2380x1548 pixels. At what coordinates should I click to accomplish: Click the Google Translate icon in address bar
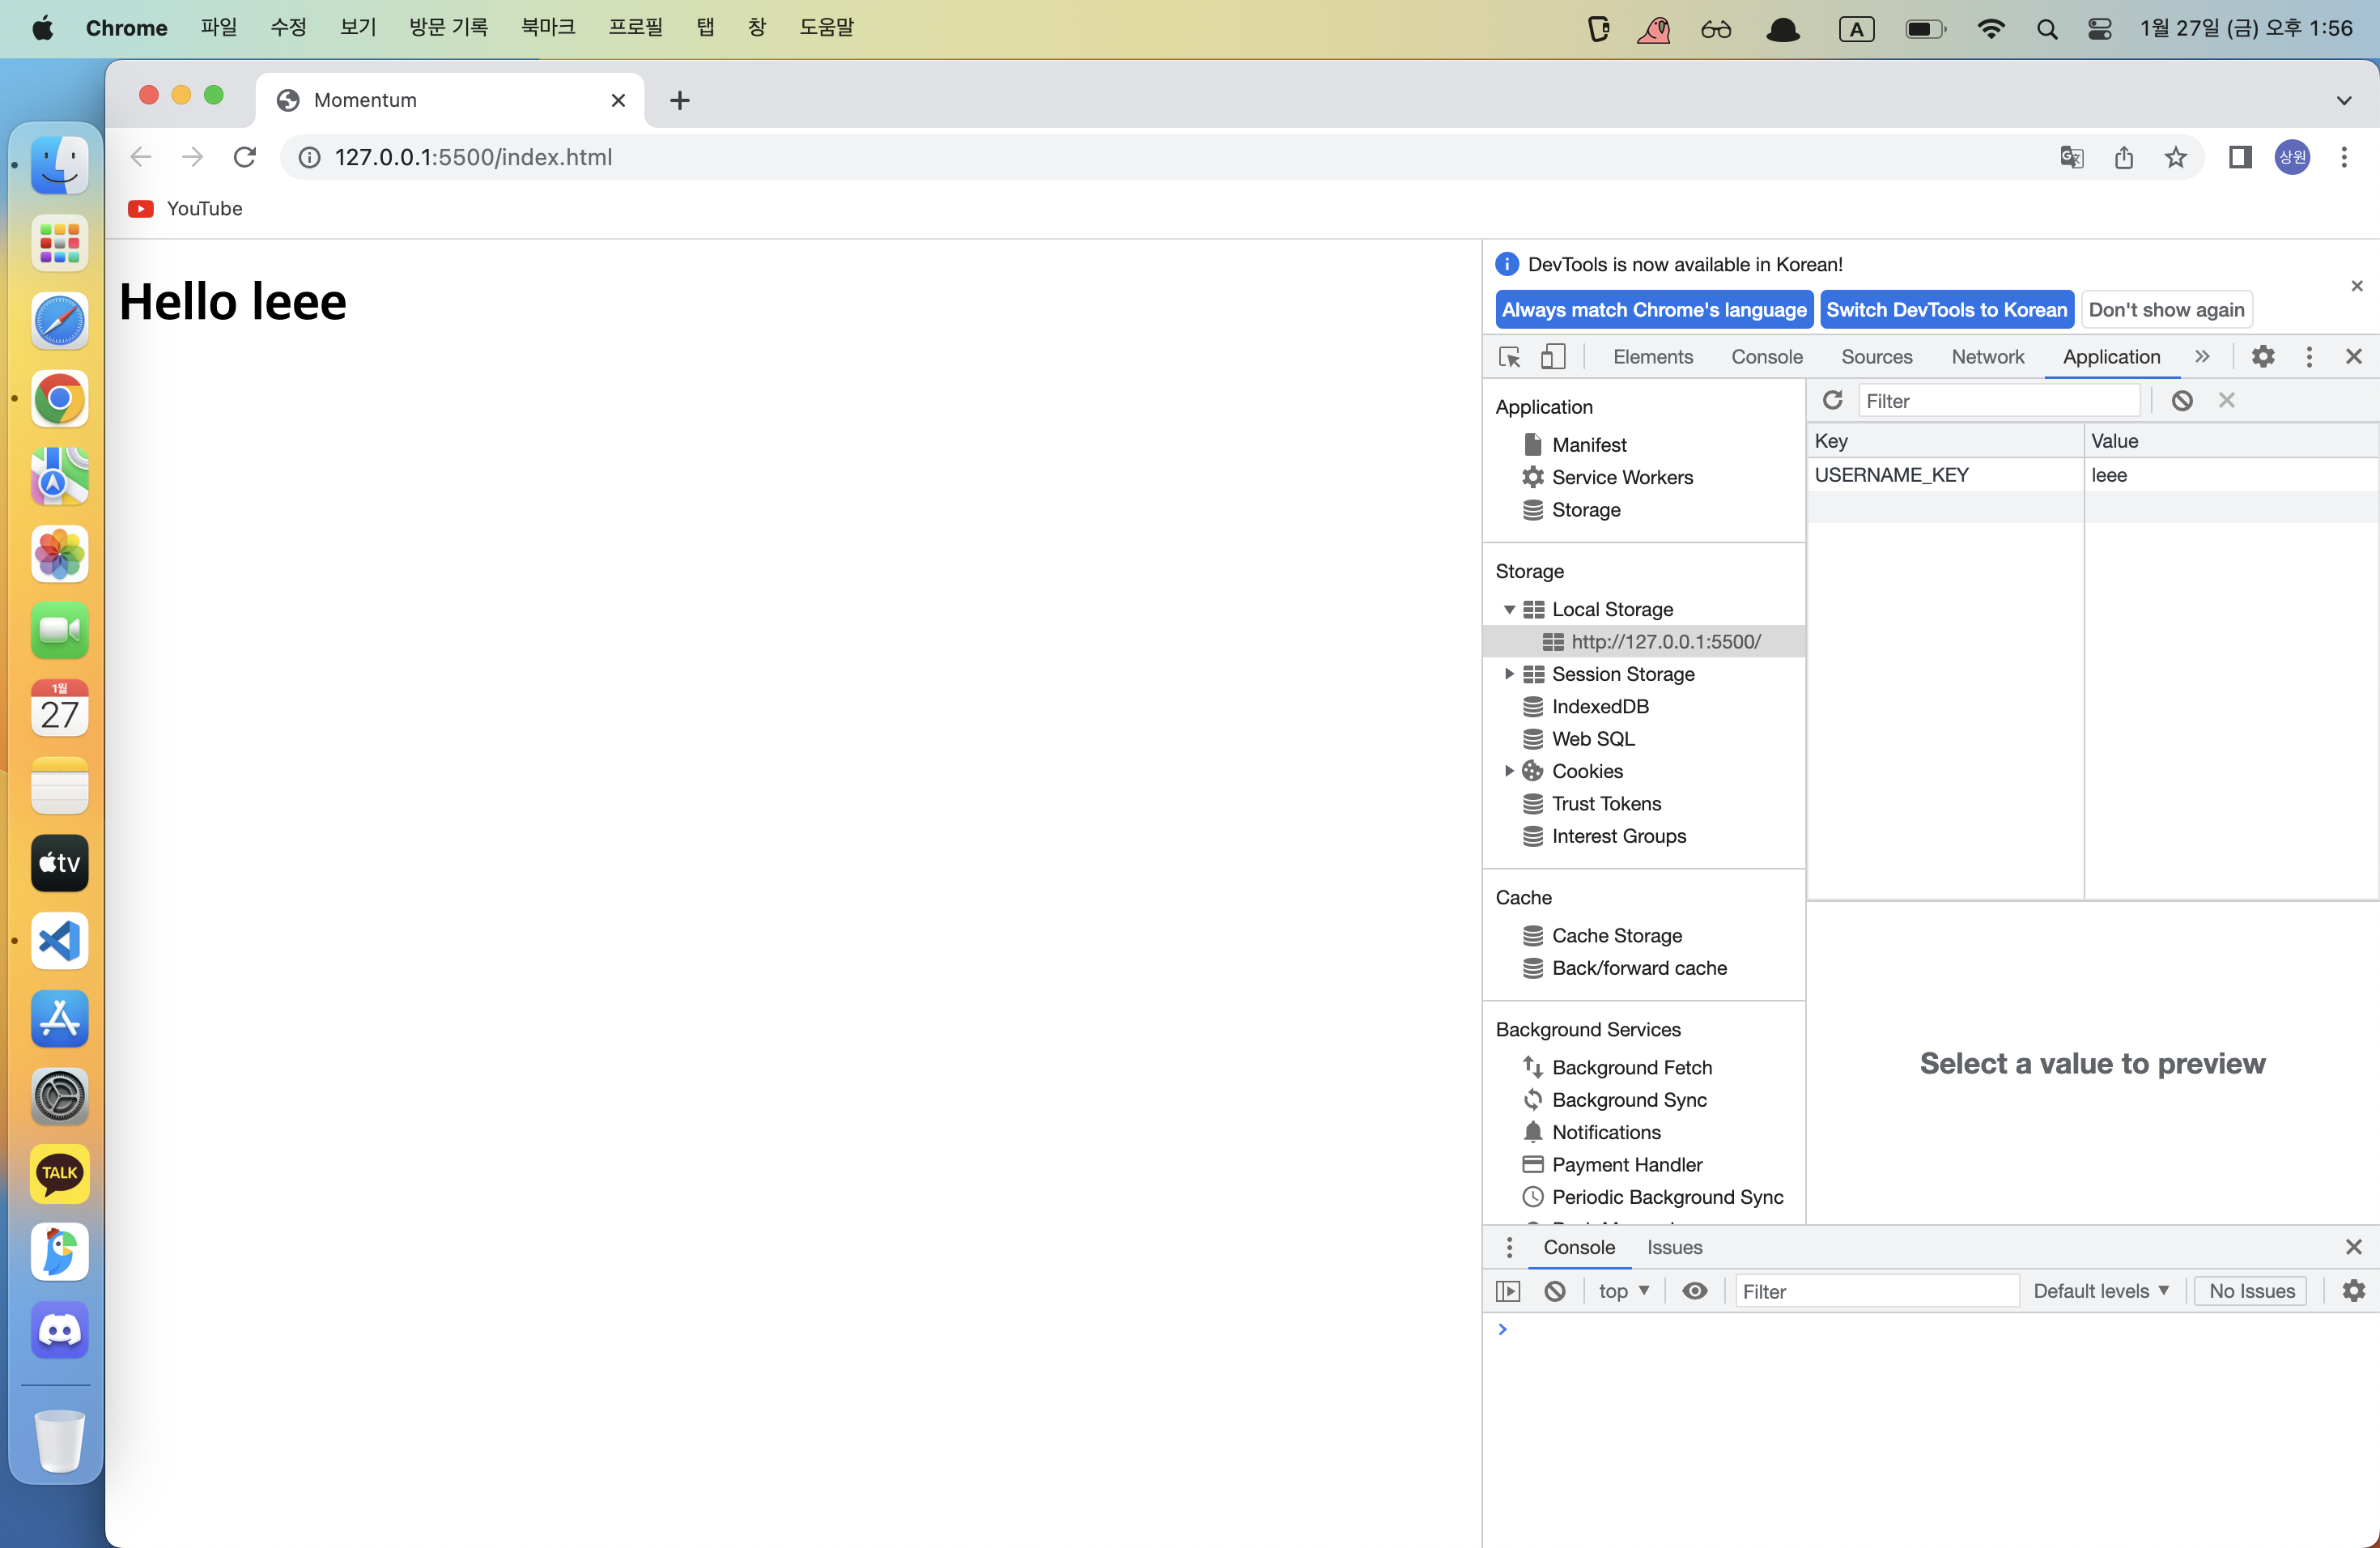pos(2071,157)
